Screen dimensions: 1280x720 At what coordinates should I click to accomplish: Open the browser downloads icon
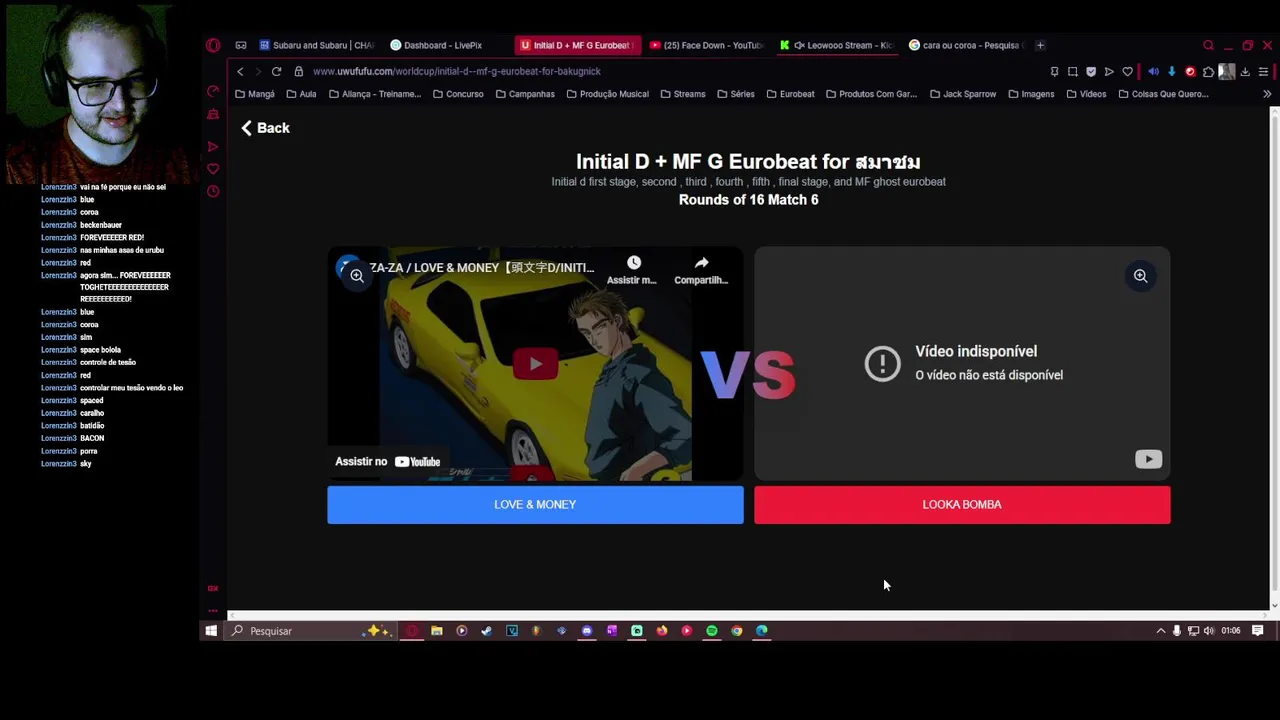pos(1245,71)
